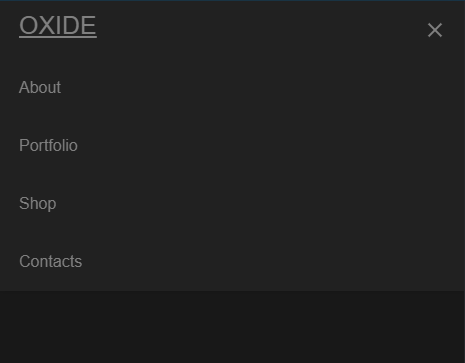Pick the first menu entry, About

point(40,87)
